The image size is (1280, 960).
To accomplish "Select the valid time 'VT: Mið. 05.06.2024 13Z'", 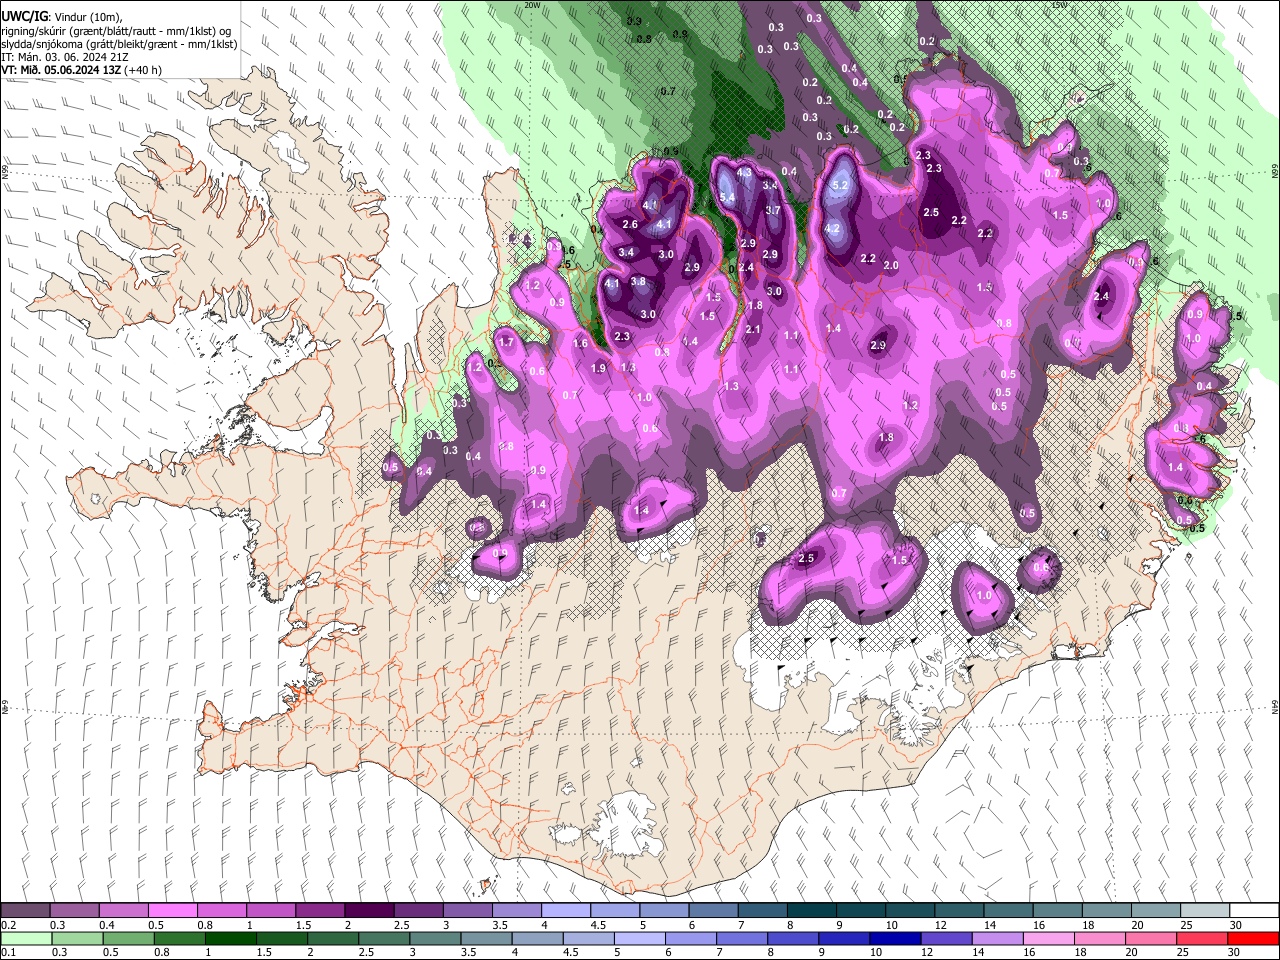I will pos(61,70).
